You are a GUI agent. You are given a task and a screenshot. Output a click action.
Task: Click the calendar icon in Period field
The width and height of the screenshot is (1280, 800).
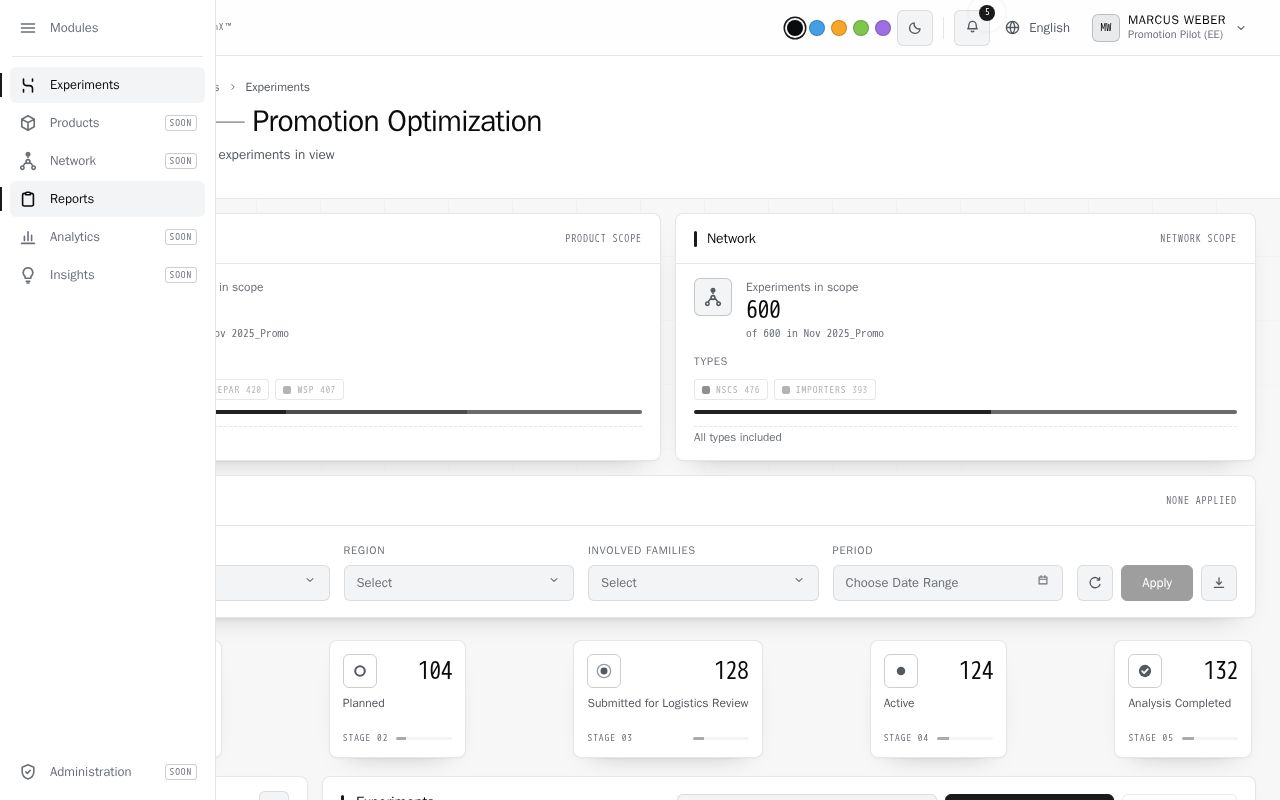point(1043,581)
